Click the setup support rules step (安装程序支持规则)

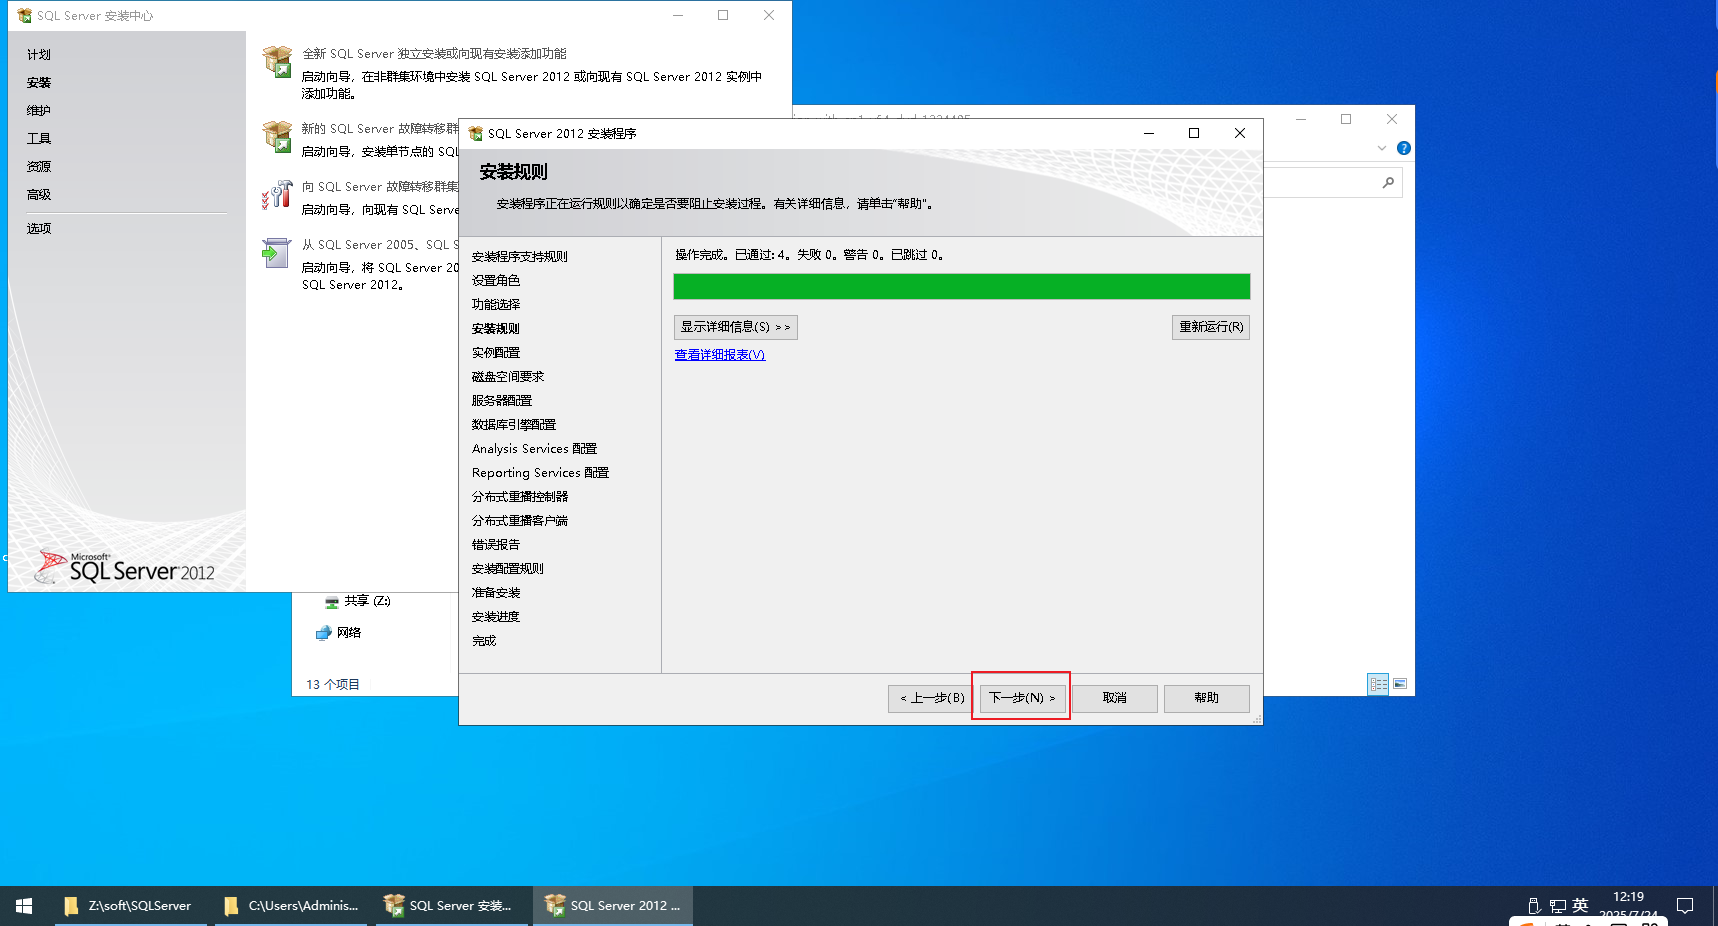point(520,257)
